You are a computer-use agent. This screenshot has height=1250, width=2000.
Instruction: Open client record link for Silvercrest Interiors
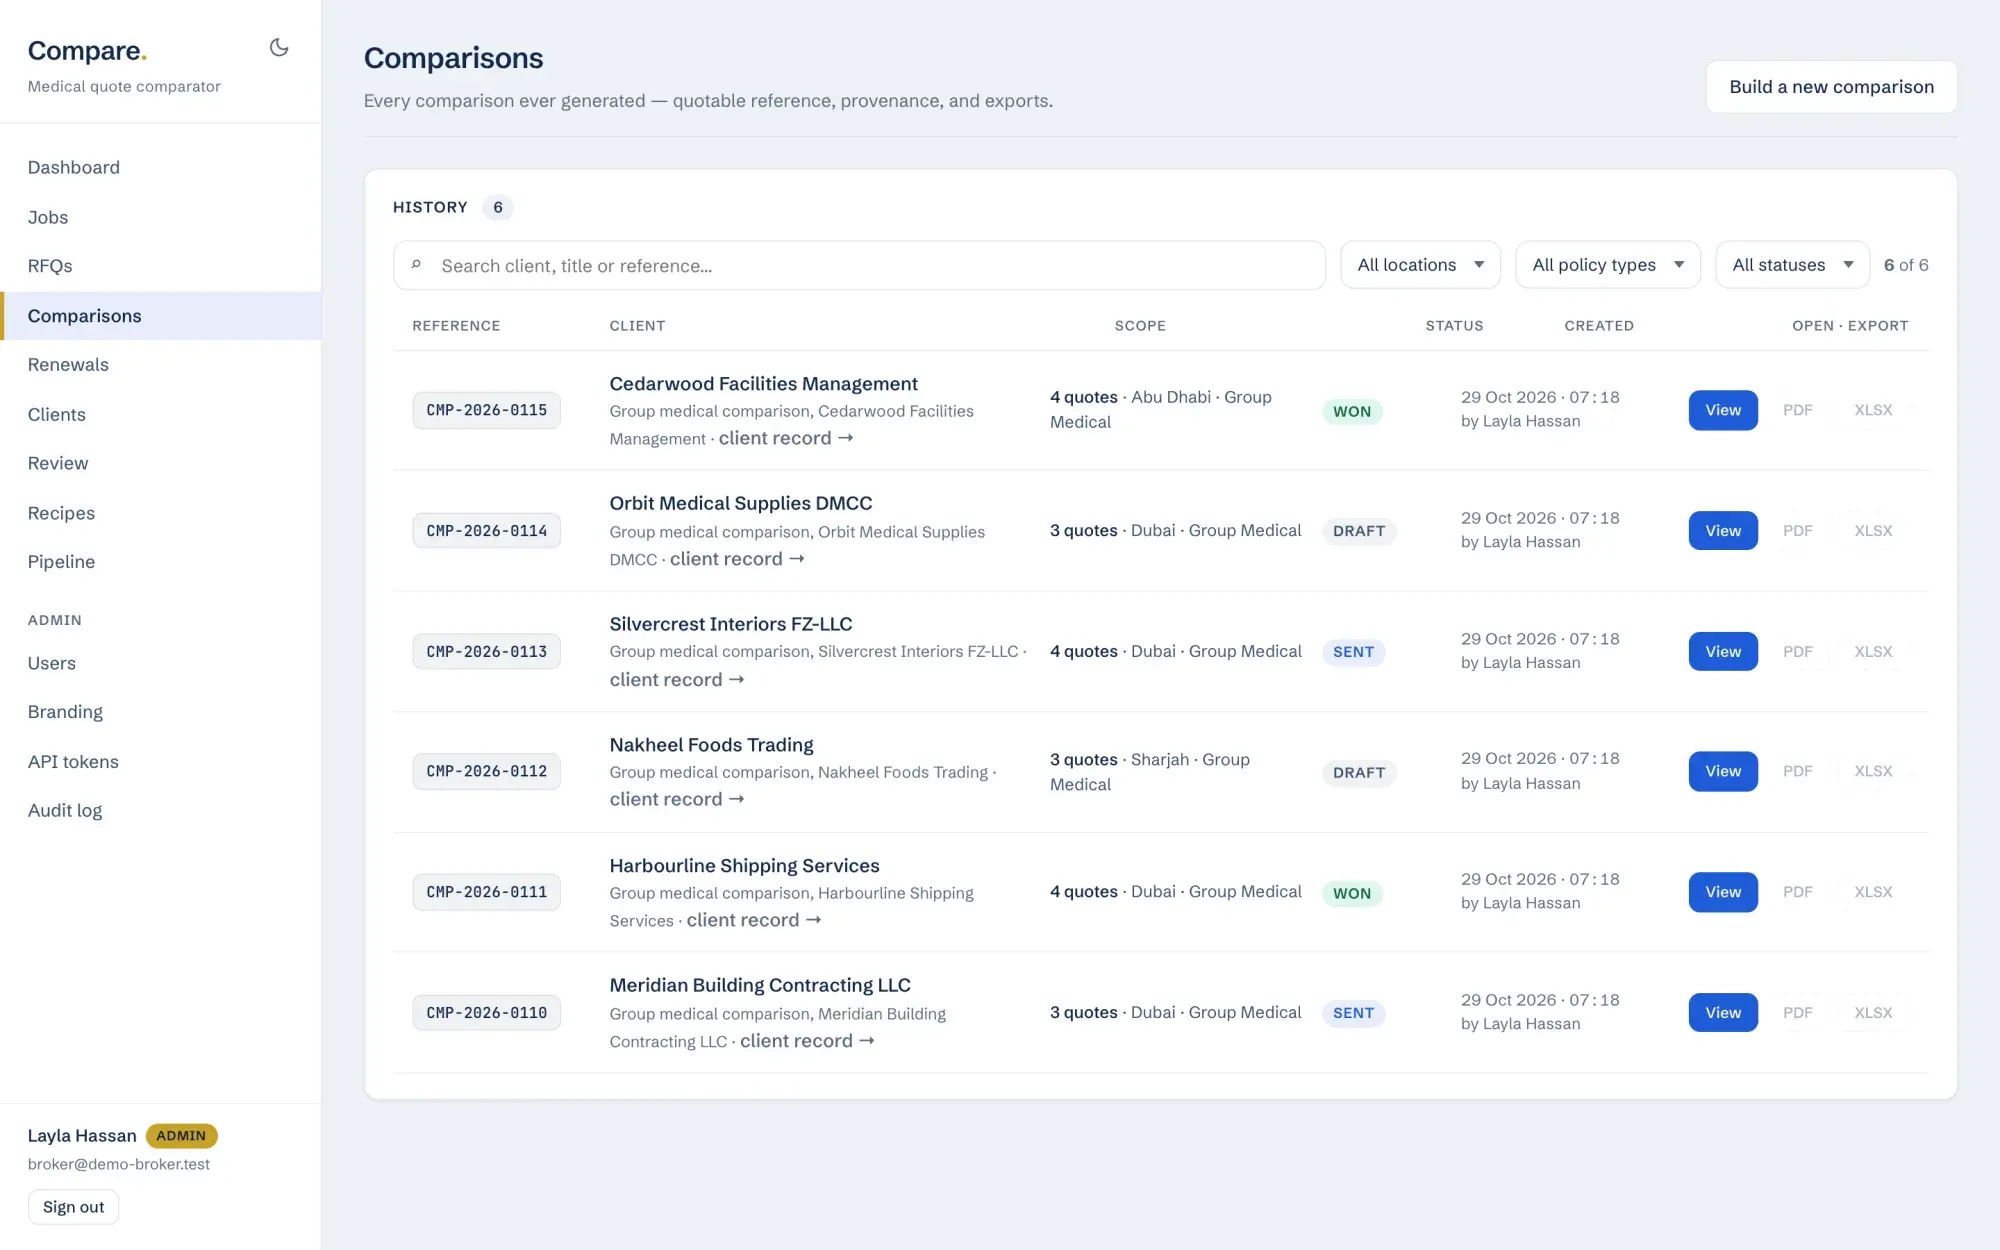[677, 680]
